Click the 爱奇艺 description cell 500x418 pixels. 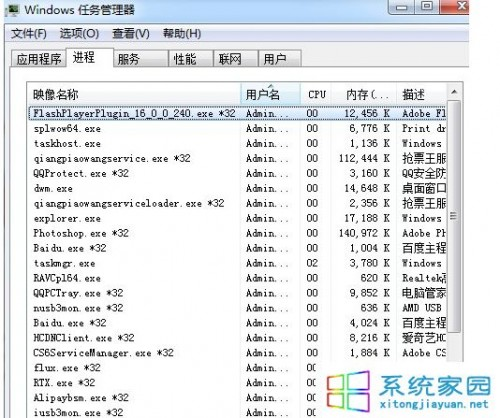coord(424,338)
